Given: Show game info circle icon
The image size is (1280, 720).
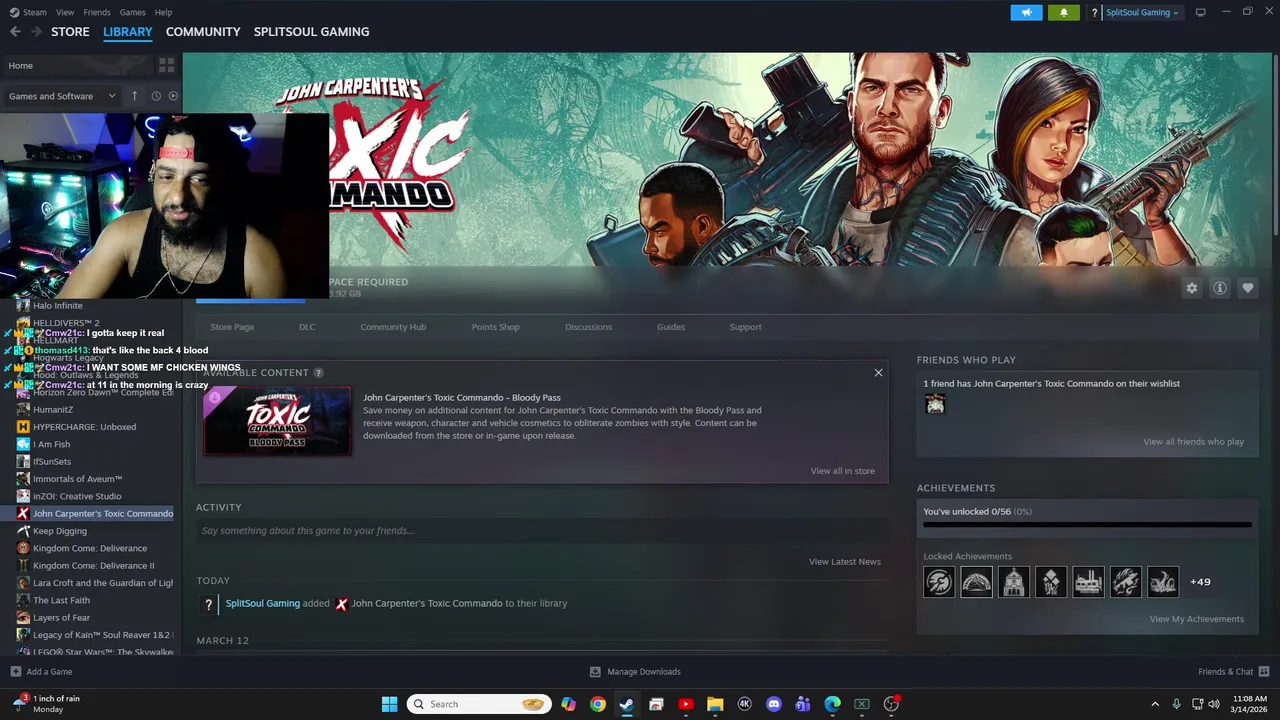Looking at the screenshot, I should click(1220, 288).
